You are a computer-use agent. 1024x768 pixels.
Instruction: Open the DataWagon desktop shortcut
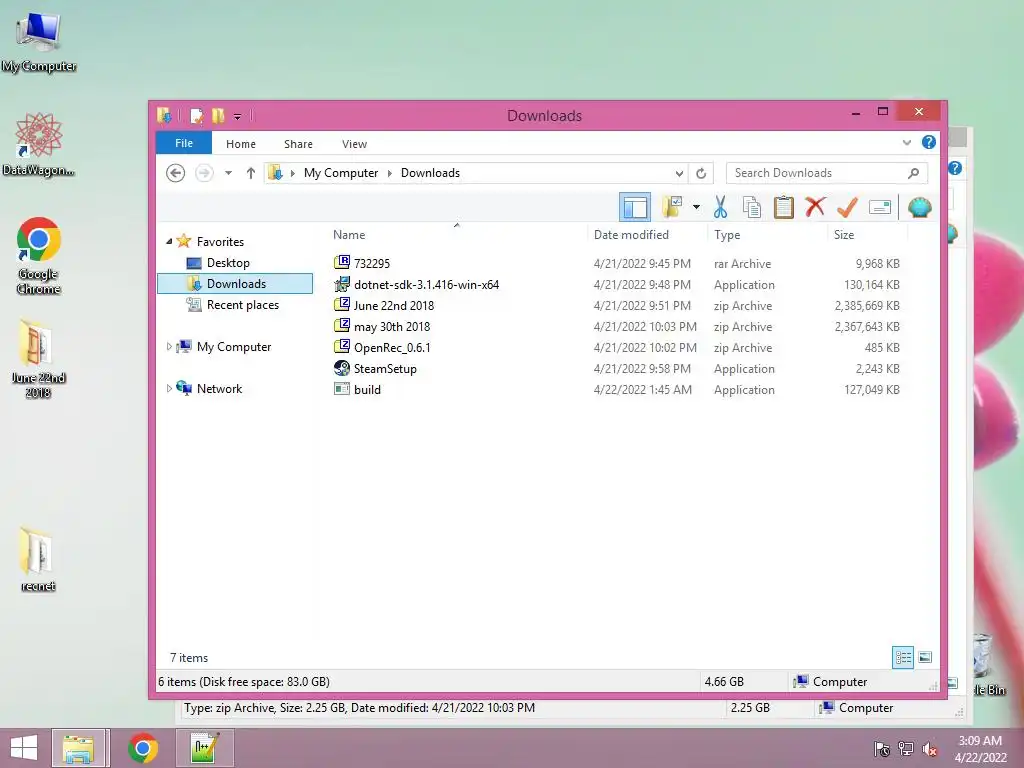point(39,144)
